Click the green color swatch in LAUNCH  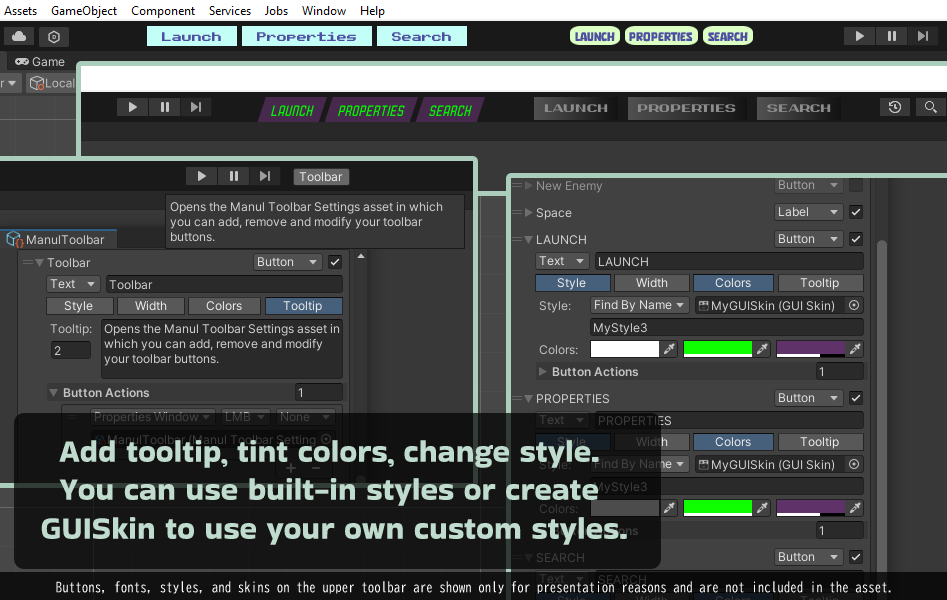pyautogui.click(x=717, y=349)
